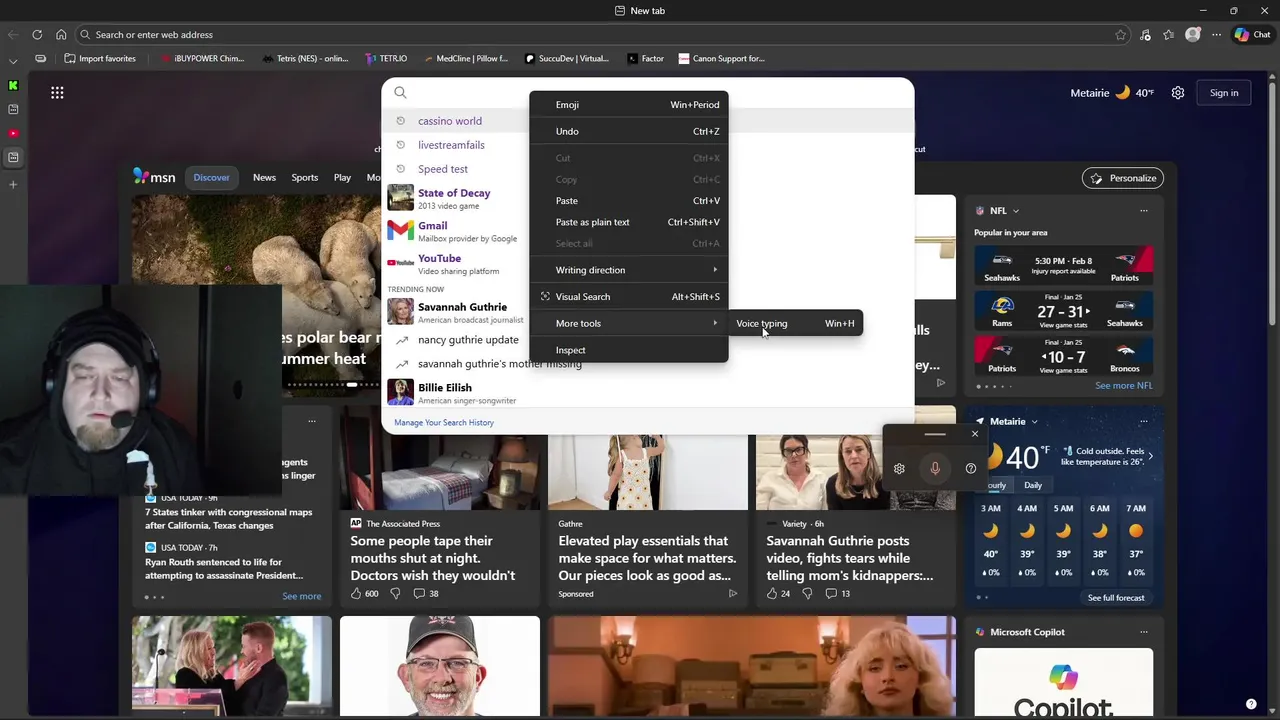Click the browser back arrow
The image size is (1280, 720).
pyautogui.click(x=13, y=34)
